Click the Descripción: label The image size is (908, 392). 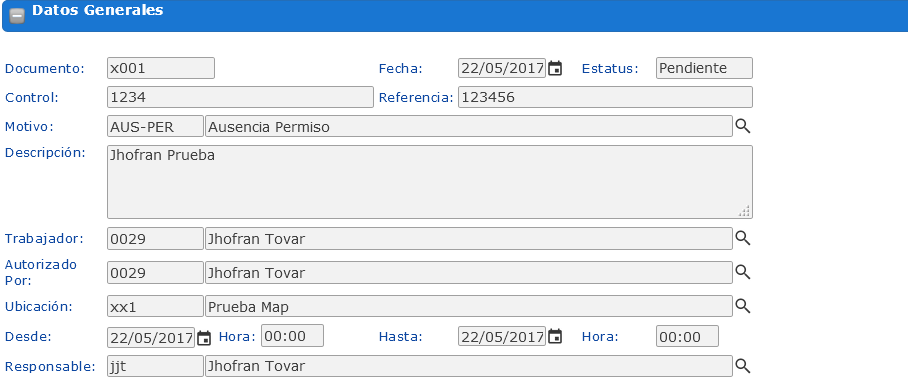pyautogui.click(x=45, y=152)
